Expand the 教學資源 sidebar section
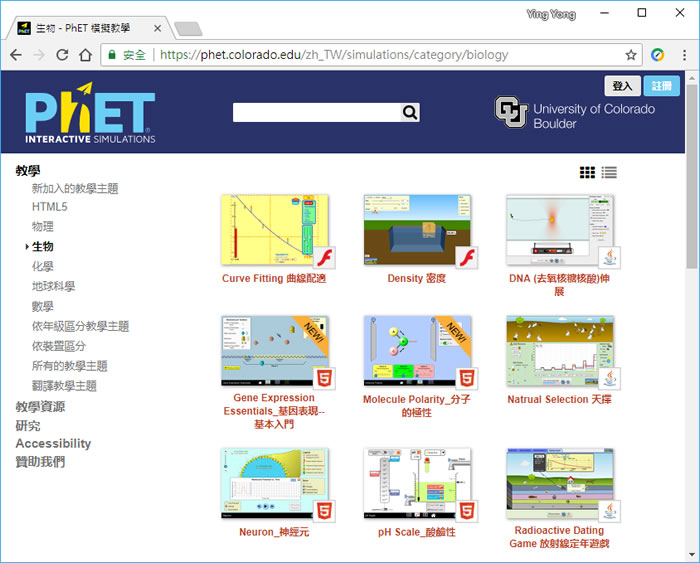The image size is (700, 563). point(40,407)
